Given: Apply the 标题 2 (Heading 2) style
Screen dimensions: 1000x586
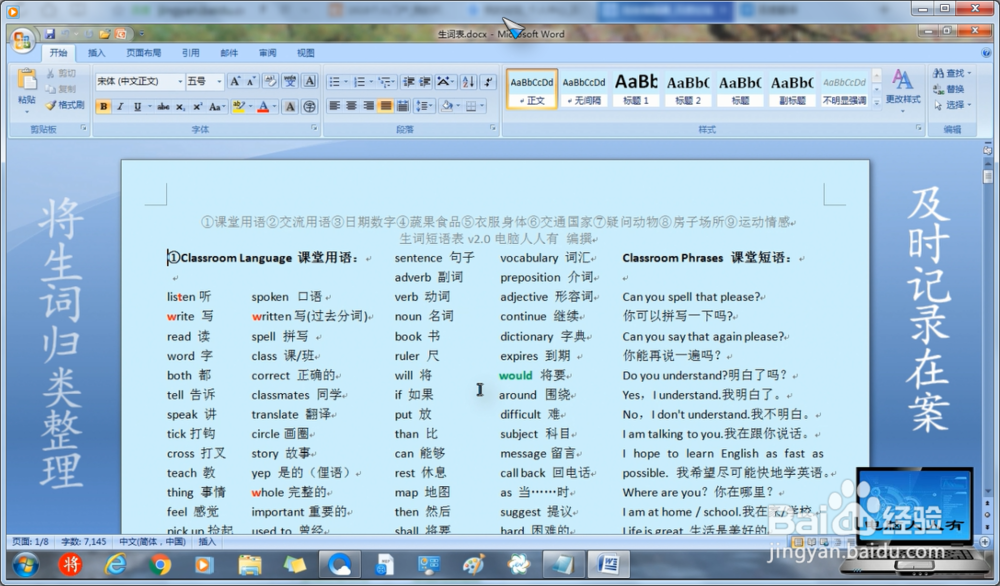Looking at the screenshot, I should click(688, 89).
